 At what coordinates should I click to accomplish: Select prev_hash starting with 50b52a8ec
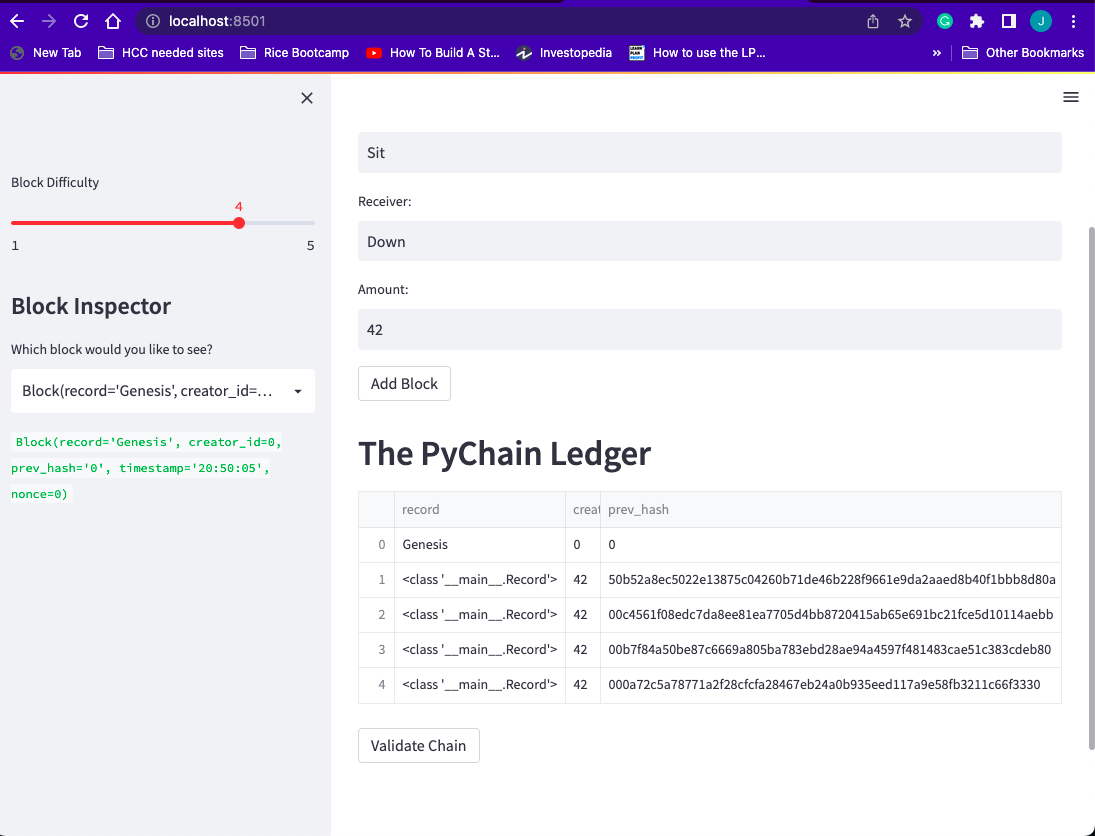[x=831, y=580]
